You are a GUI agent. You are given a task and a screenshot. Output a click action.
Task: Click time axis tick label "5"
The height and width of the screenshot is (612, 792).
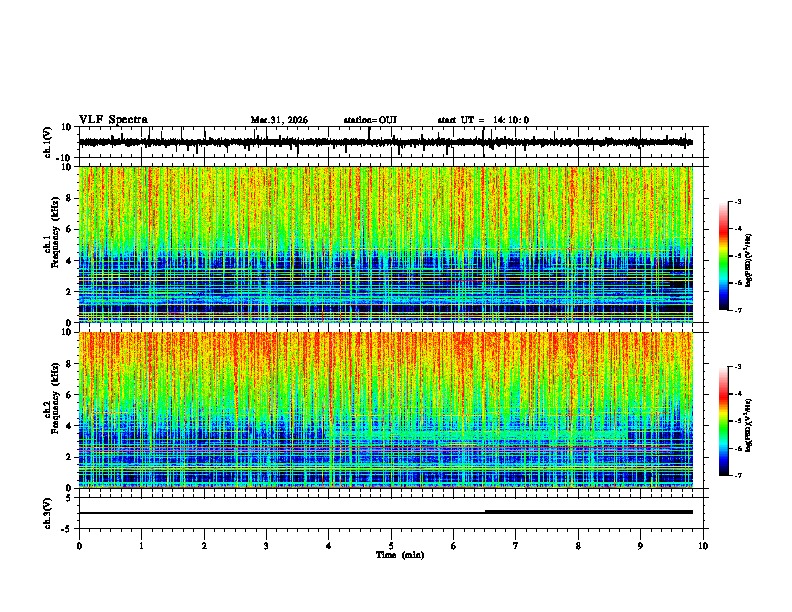[391, 546]
